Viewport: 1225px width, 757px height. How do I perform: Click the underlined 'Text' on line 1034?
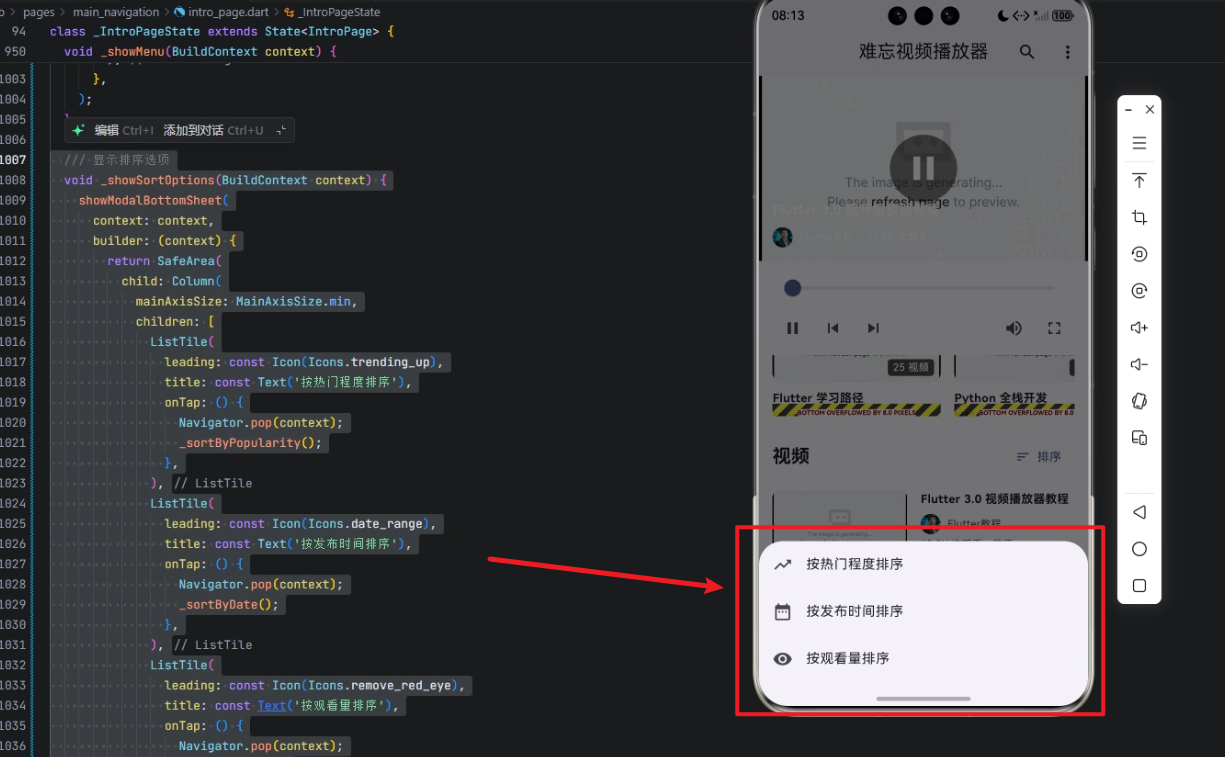point(272,706)
